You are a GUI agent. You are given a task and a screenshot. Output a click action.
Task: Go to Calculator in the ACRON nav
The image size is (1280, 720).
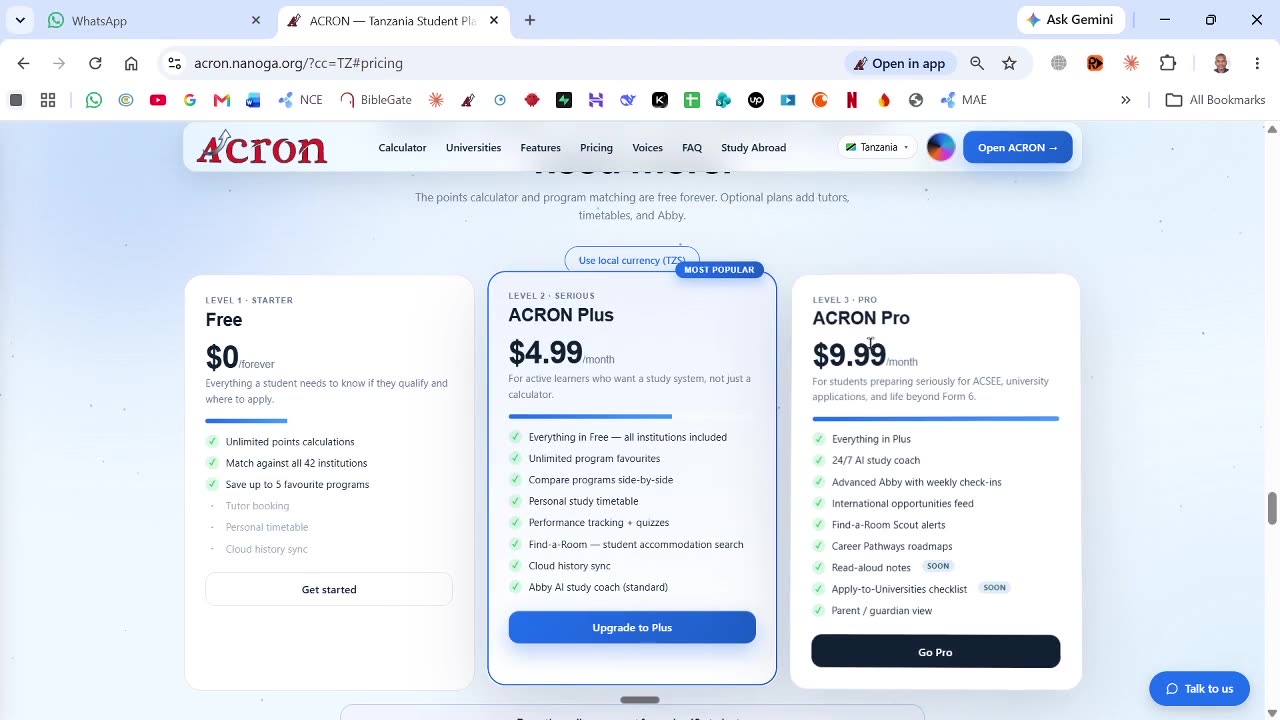pos(402,148)
